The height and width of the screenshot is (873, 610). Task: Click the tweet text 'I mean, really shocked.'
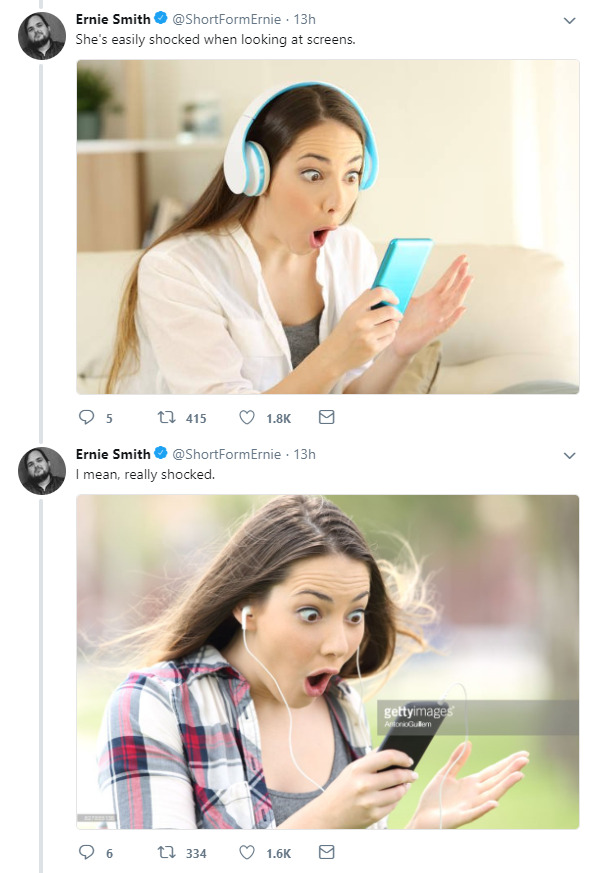tap(146, 474)
